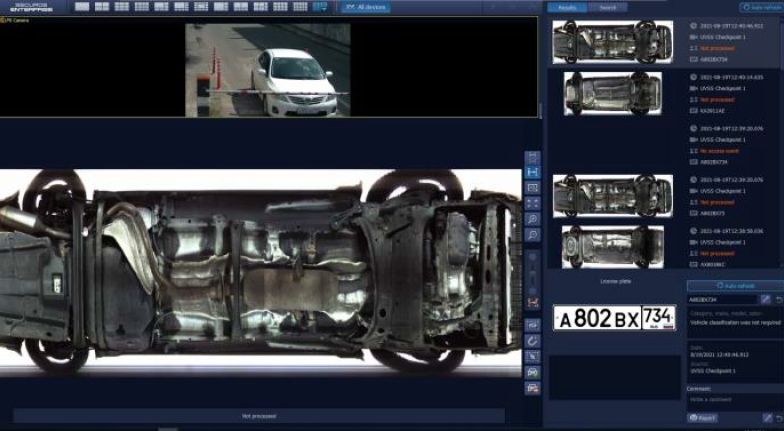Click the fit-to-width tool in the vertical toolbar
Image resolution: width=784 pixels, height=431 pixels.
click(533, 173)
